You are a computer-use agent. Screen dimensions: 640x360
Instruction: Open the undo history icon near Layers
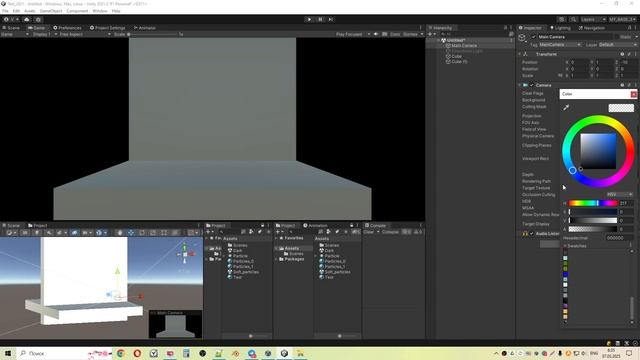[562, 19]
